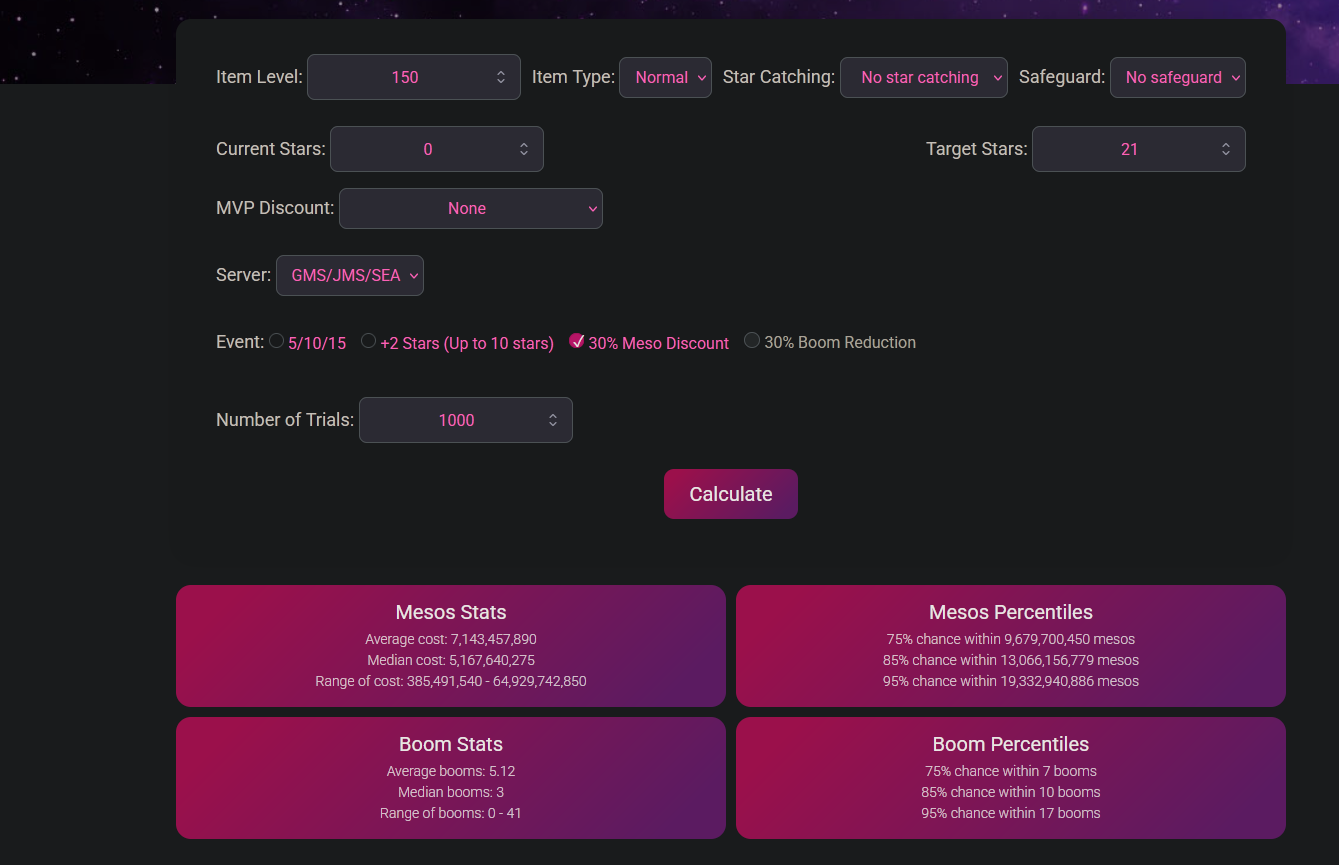Click the 'MVP Discount:' label
Screen dimensions: 1339x865
click(275, 208)
